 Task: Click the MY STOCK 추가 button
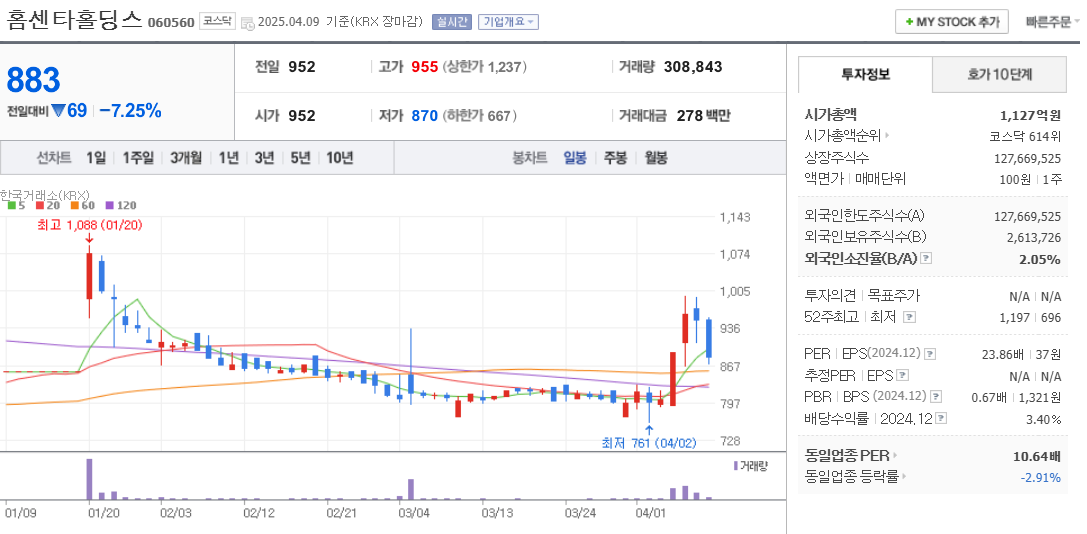pos(952,22)
